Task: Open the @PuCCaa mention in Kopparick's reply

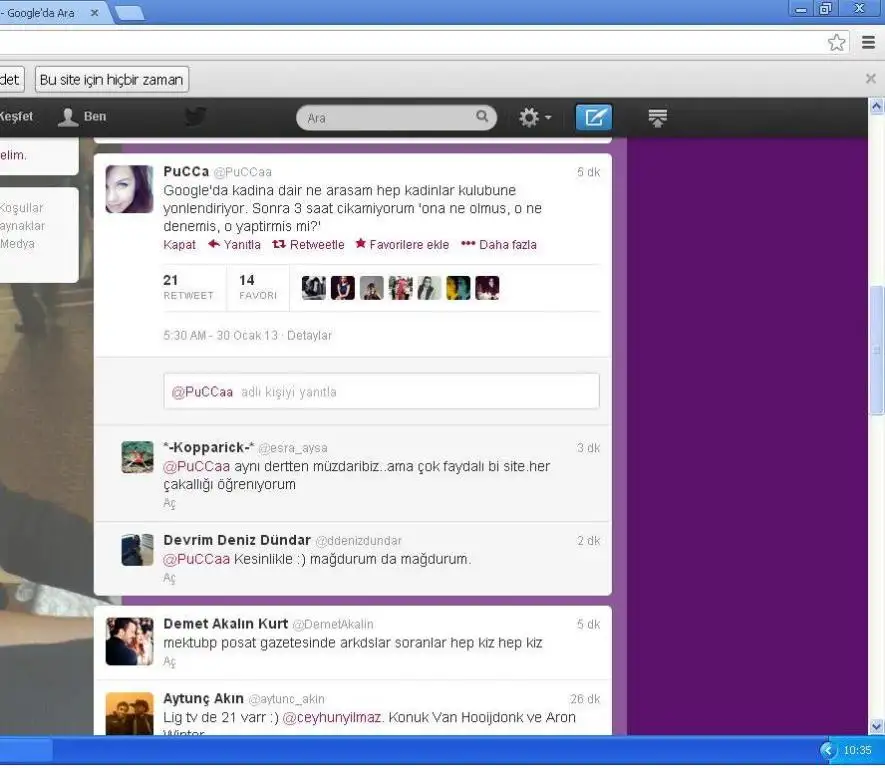Action: [x=196, y=467]
